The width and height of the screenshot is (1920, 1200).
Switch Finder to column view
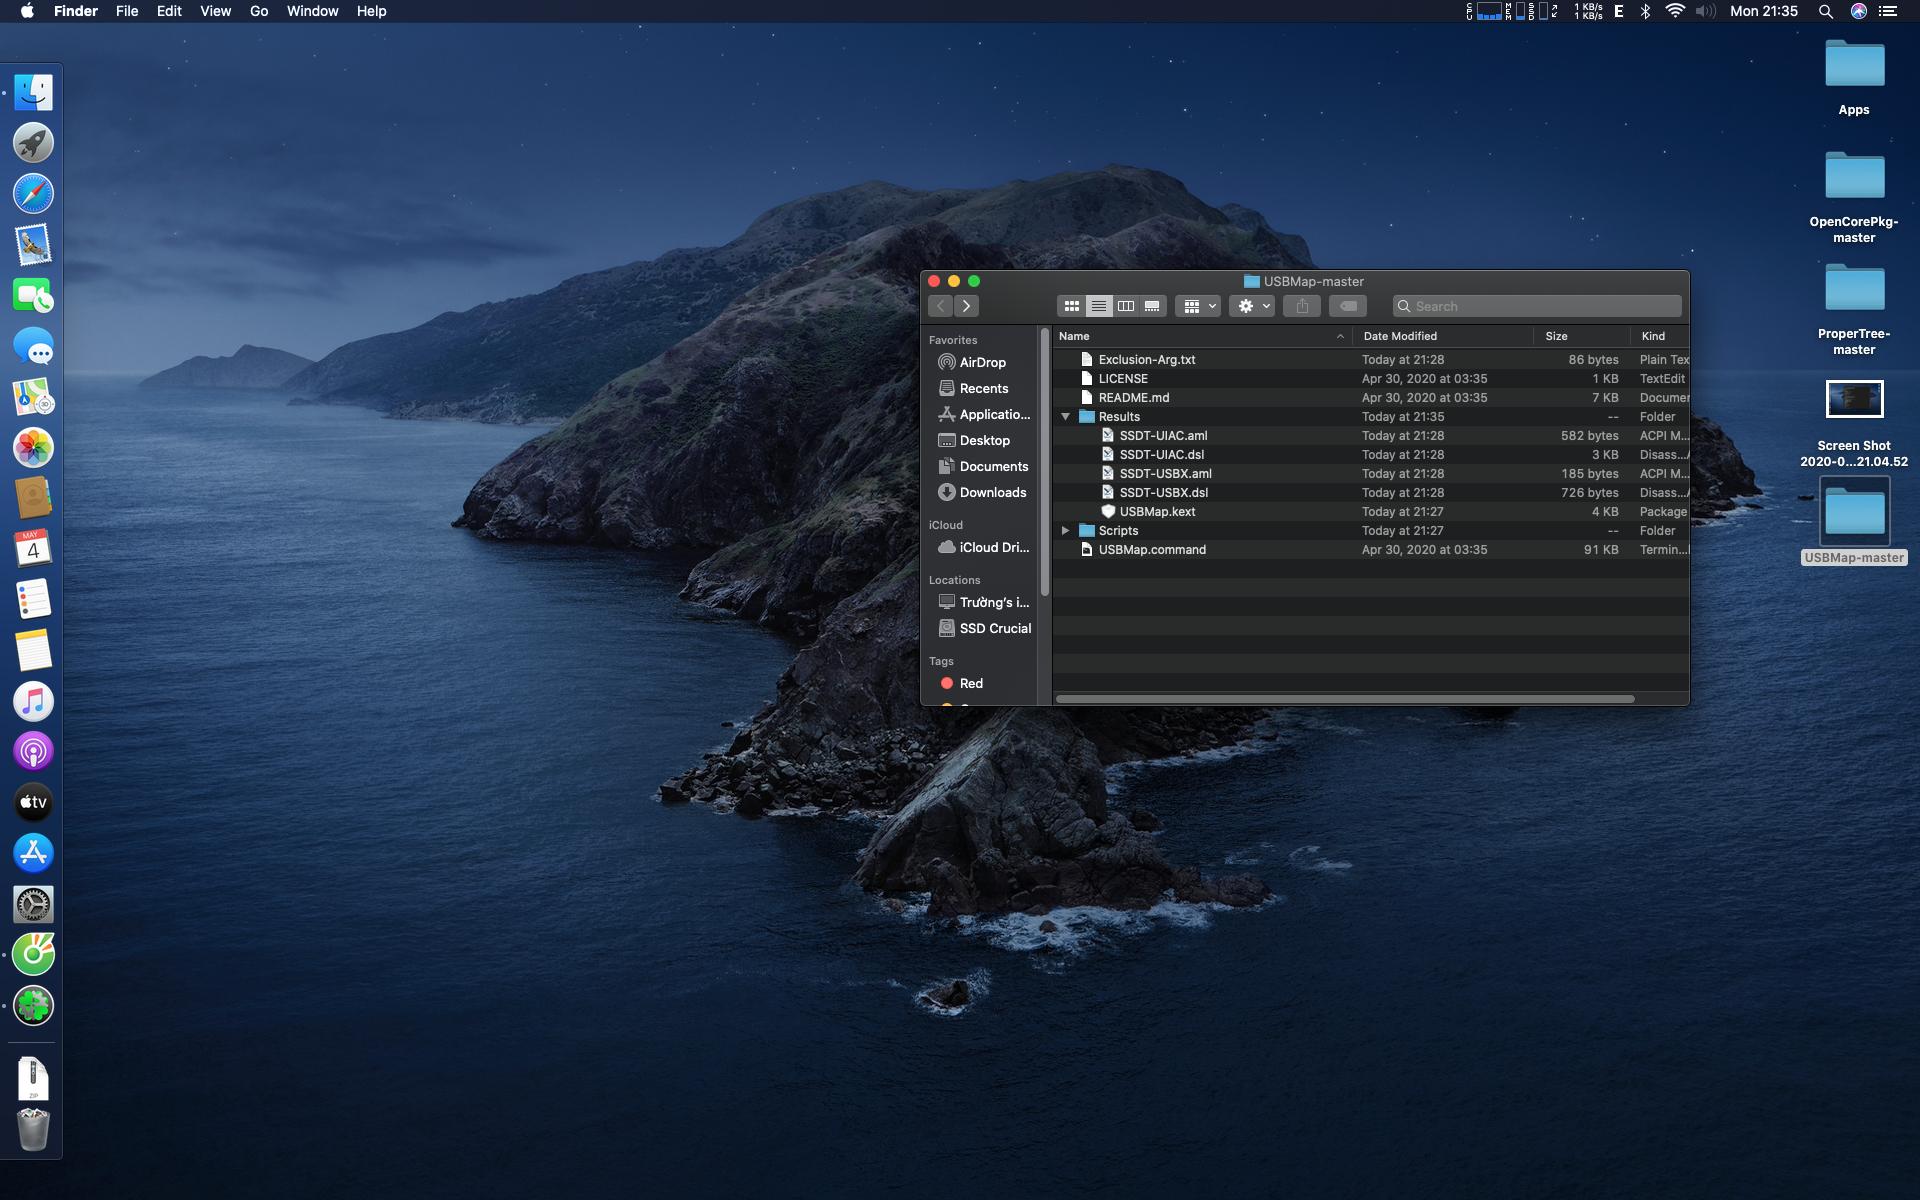(x=1125, y=306)
